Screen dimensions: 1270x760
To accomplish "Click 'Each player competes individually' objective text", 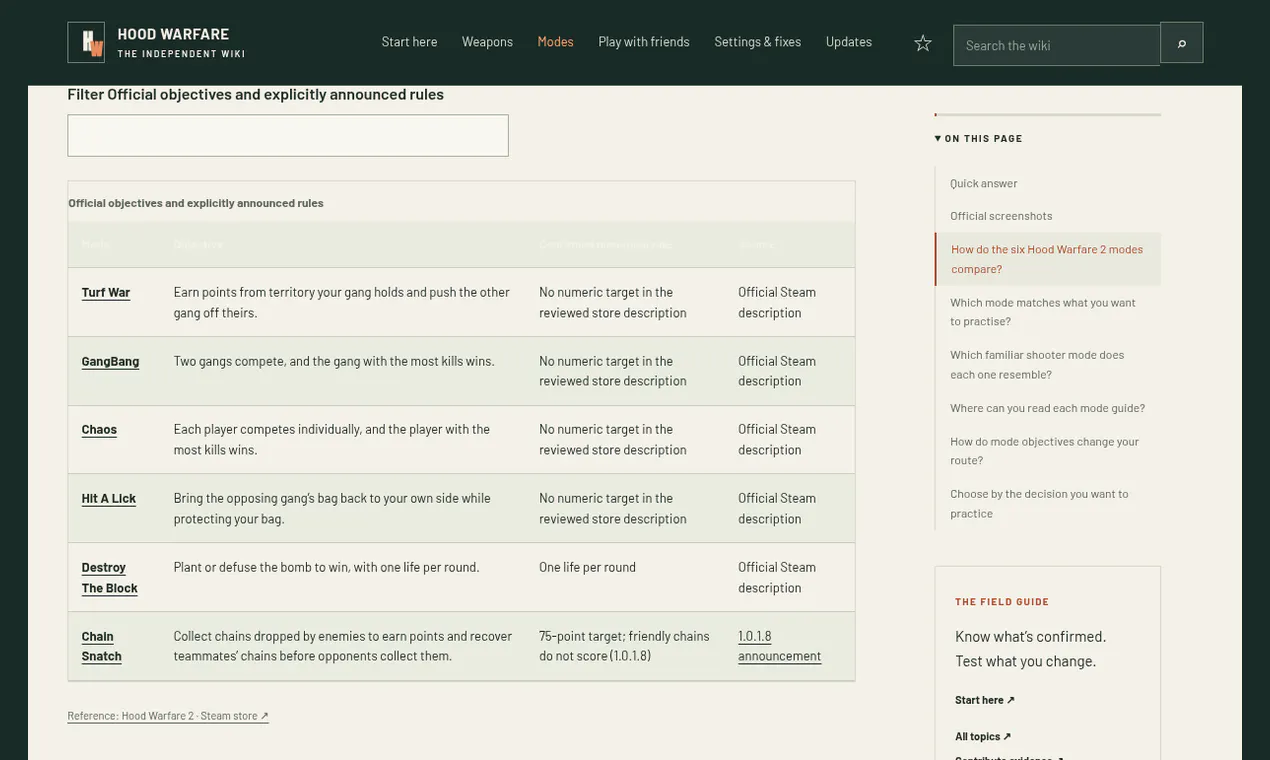I will (332, 439).
